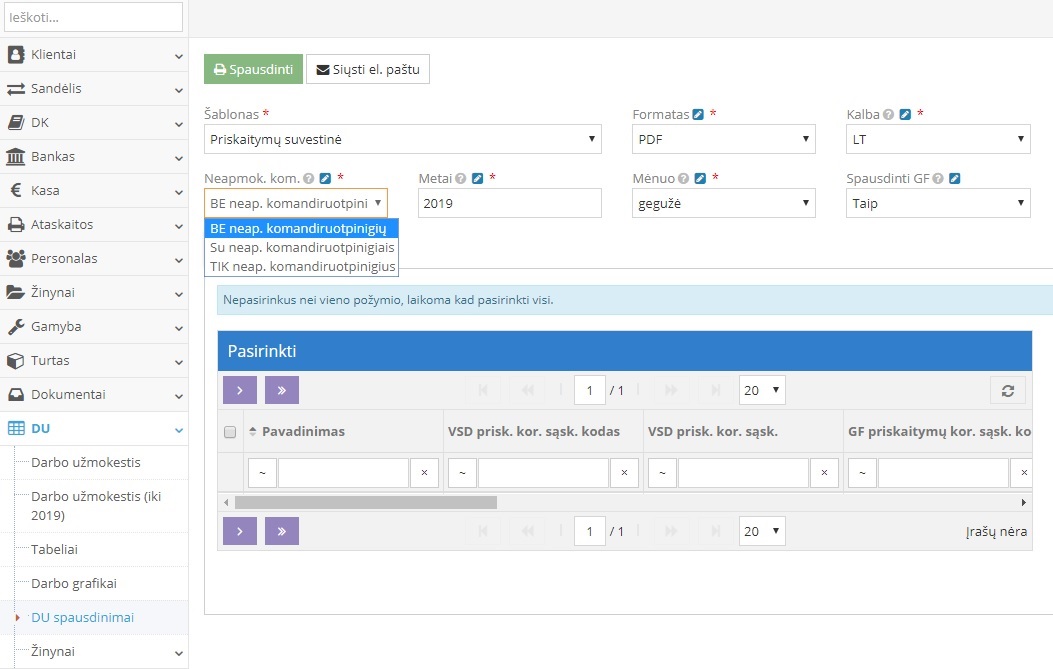Choose 'Su neap. komandiruotpinigiais' from the list
Viewport: 1053px width, 669px height.
[302, 247]
